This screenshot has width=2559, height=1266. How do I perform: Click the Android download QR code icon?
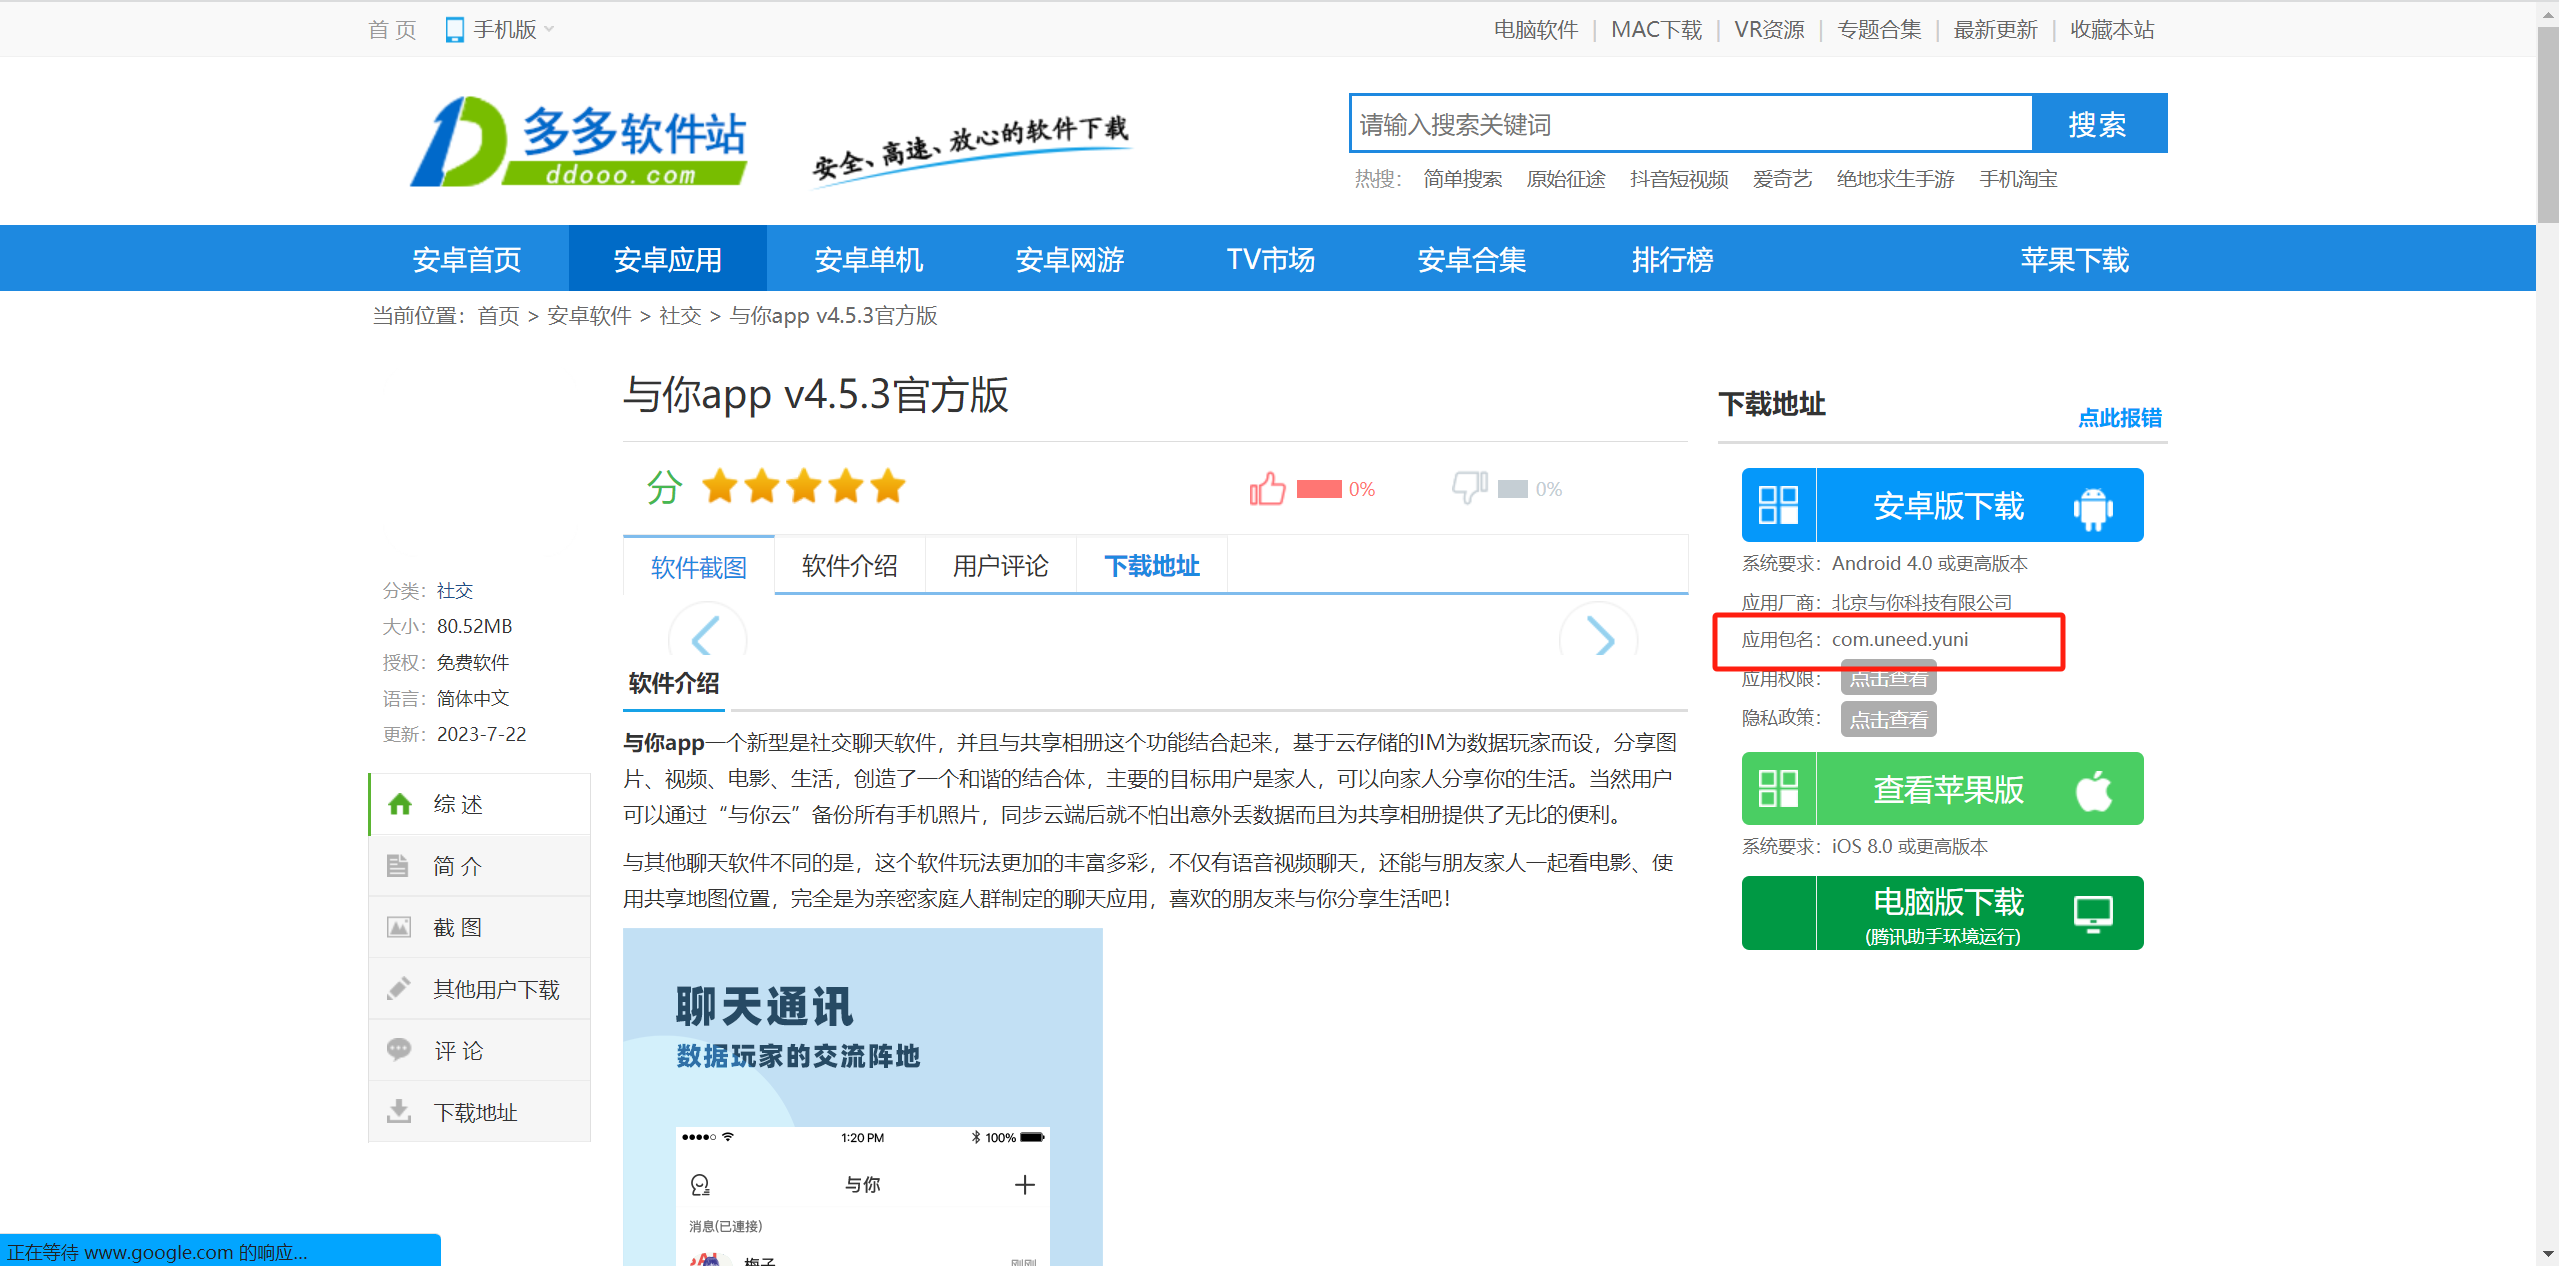[x=1778, y=505]
